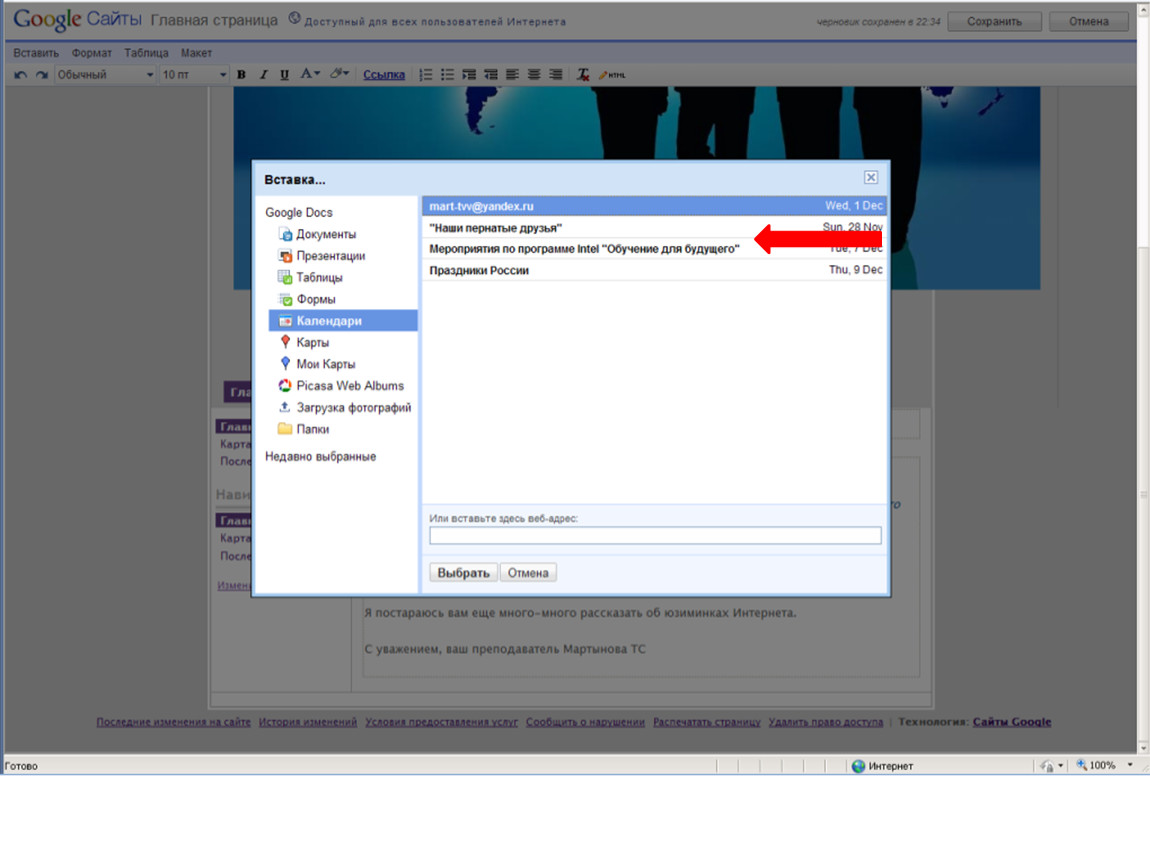Image resolution: width=1150 pixels, height=864 pixels.
Task: Click the Интернет zone status icon
Action: pyautogui.click(x=858, y=766)
